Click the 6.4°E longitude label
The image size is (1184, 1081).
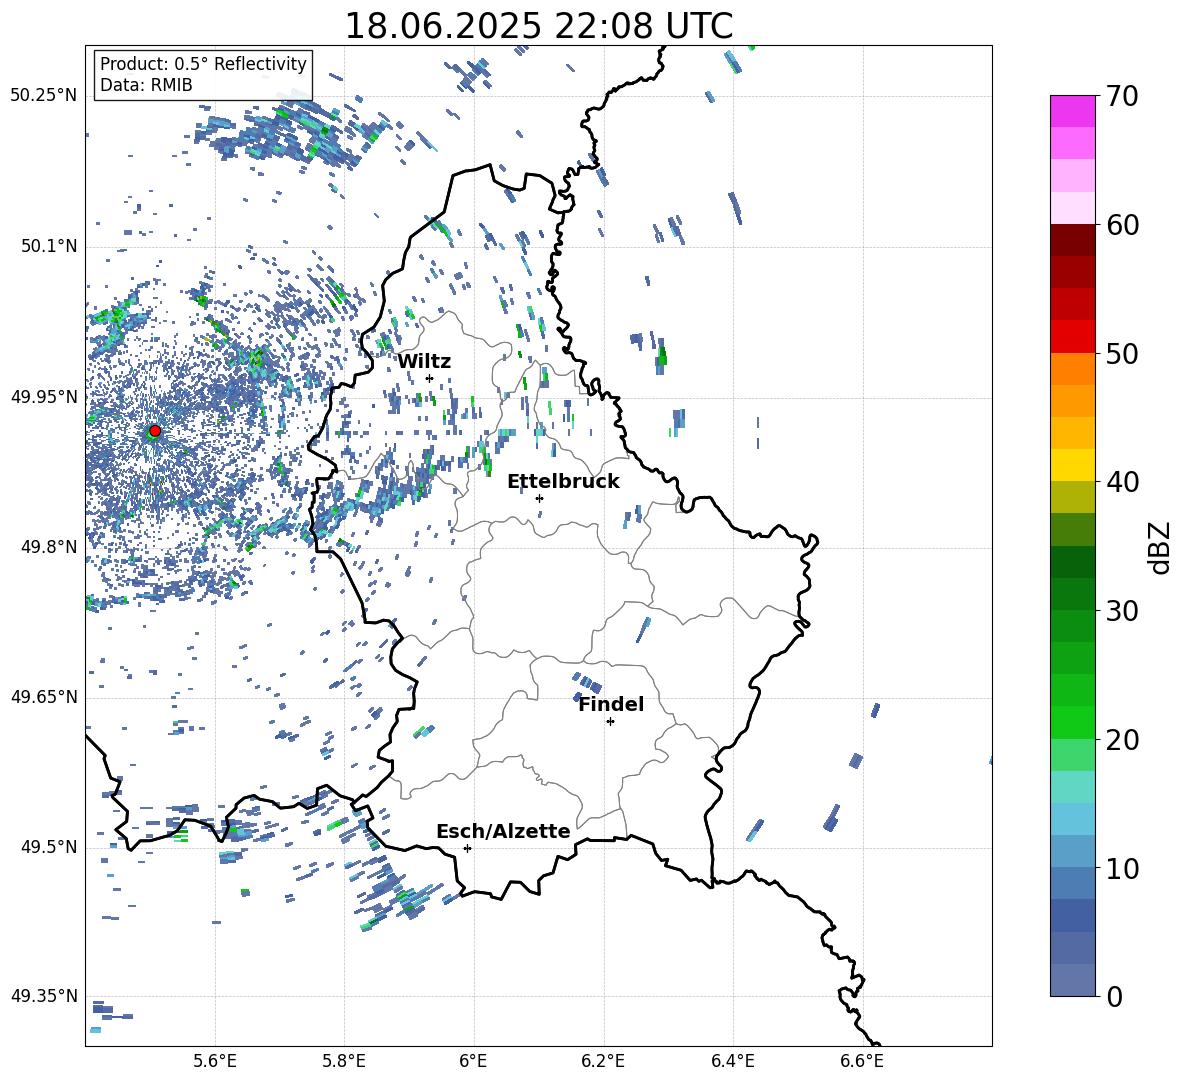(x=732, y=1061)
